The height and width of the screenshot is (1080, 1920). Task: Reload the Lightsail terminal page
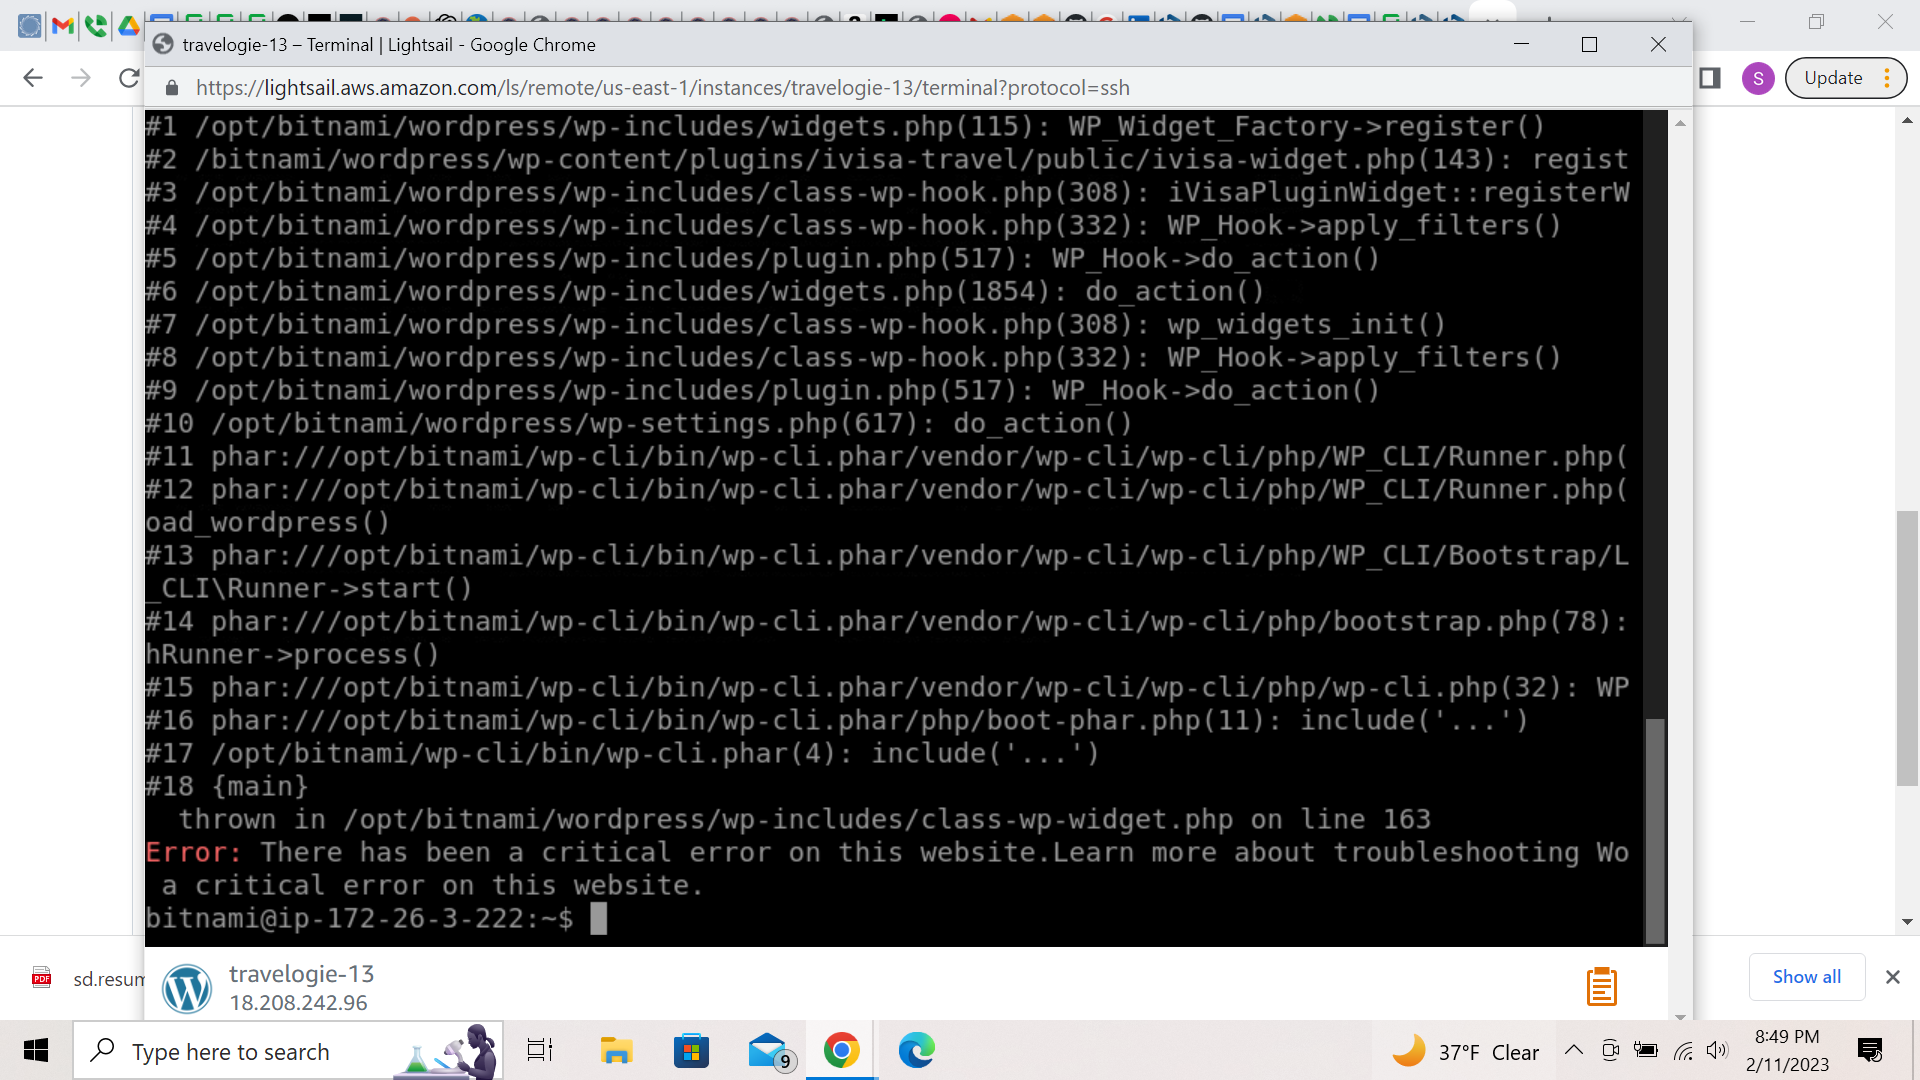point(128,78)
